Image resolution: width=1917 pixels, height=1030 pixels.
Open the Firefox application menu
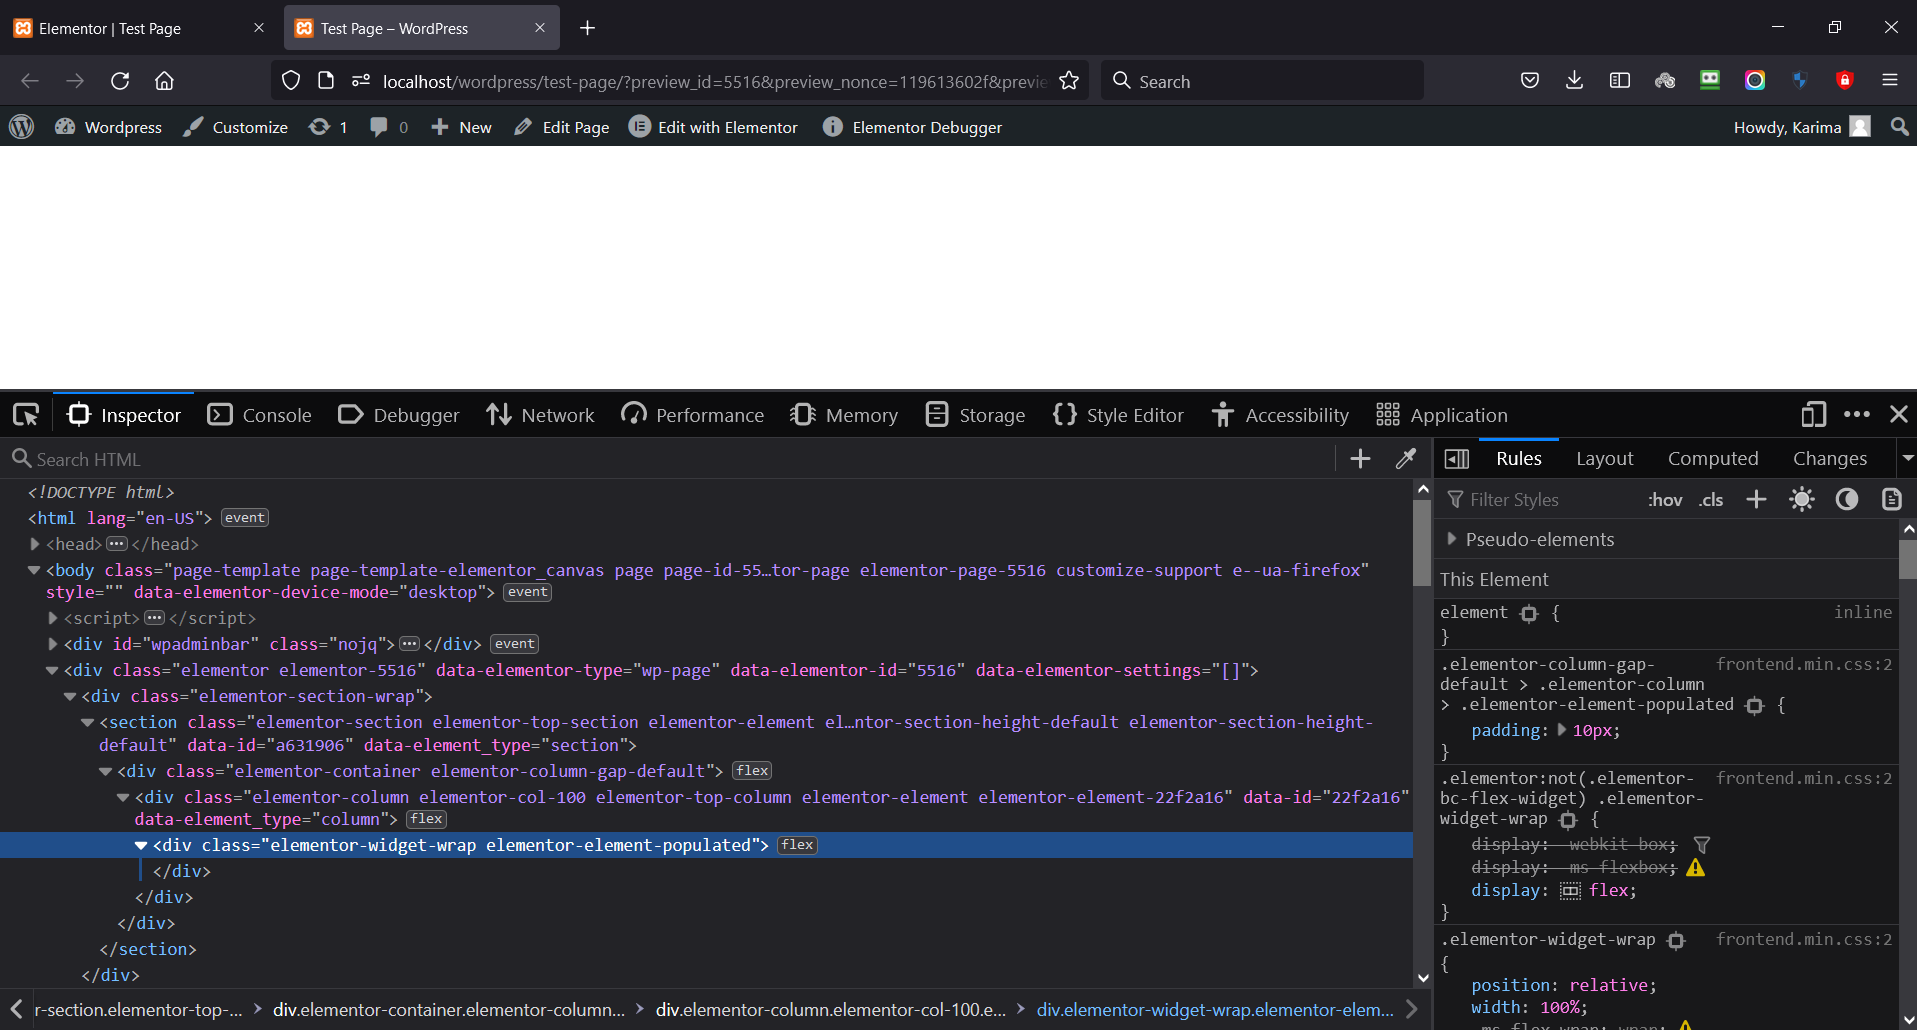click(1889, 81)
